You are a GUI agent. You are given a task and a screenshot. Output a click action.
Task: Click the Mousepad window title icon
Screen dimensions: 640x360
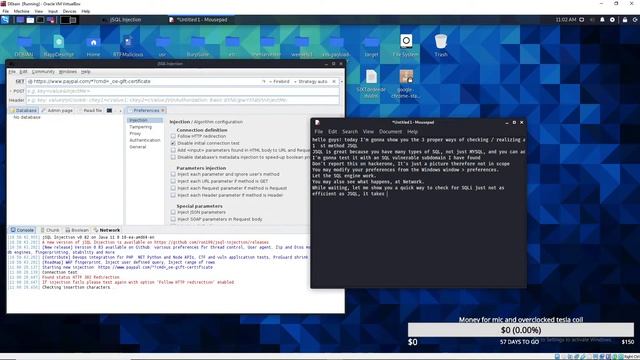tap(317, 122)
